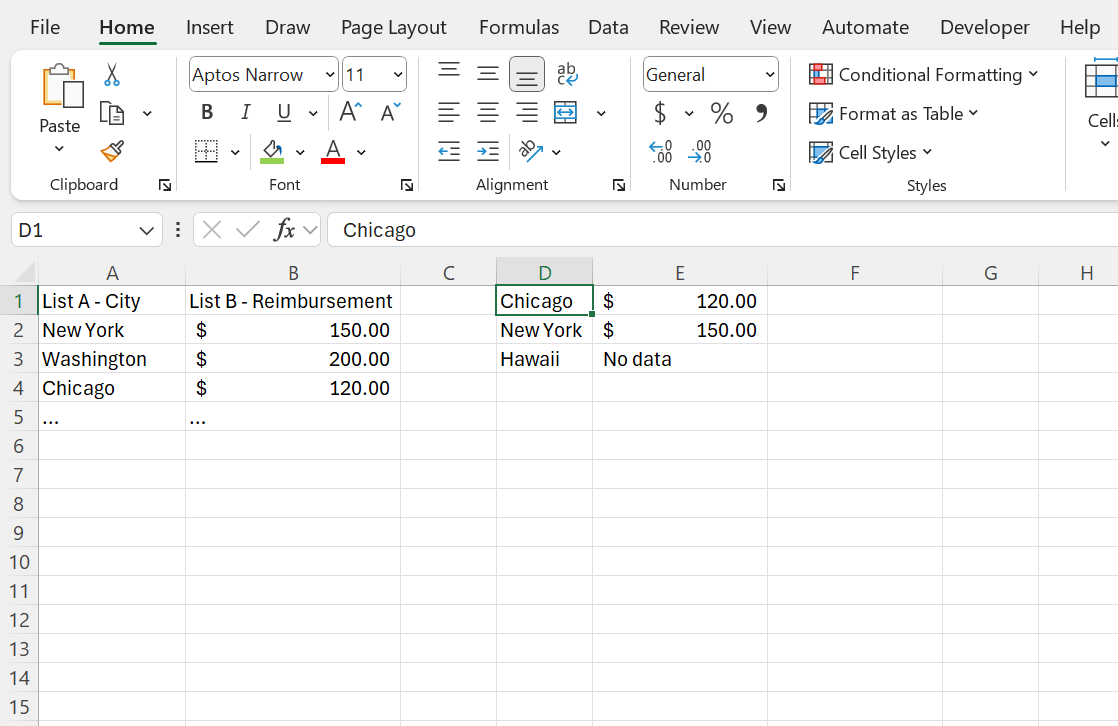
Task: Expand accounting format options arrow
Action: pyautogui.click(x=689, y=113)
